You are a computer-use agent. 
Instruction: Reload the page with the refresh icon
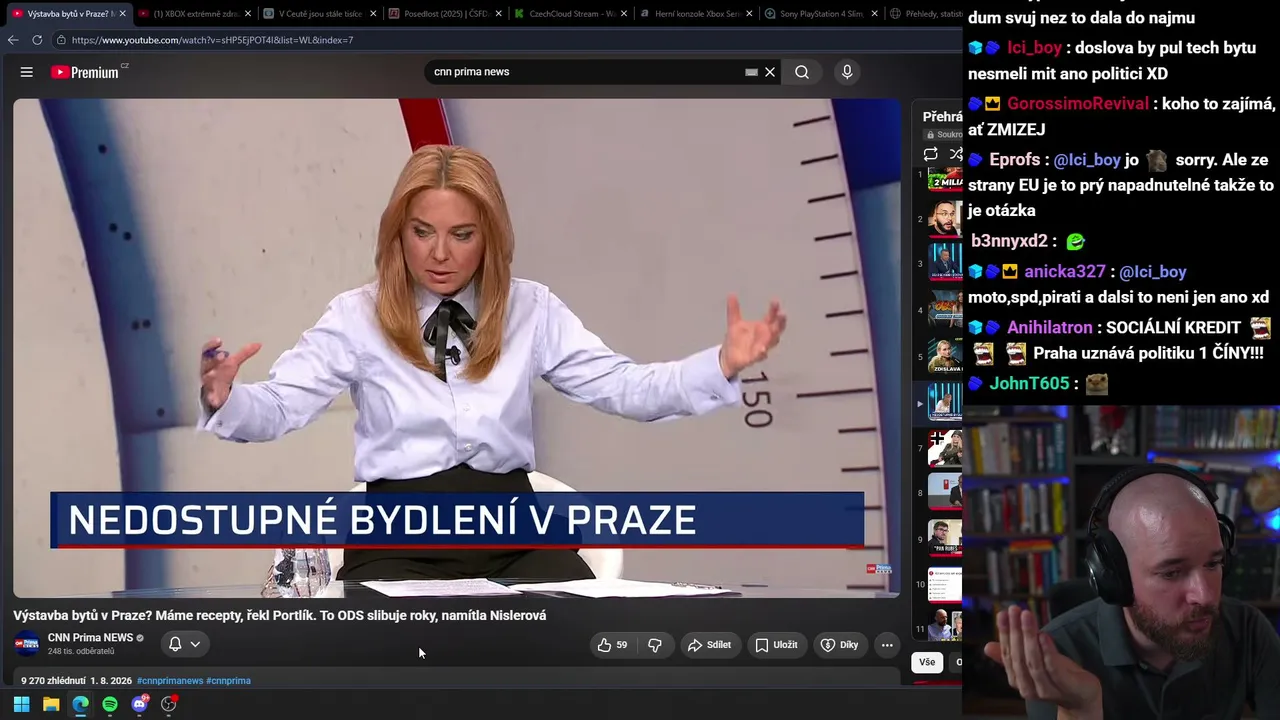point(37,40)
